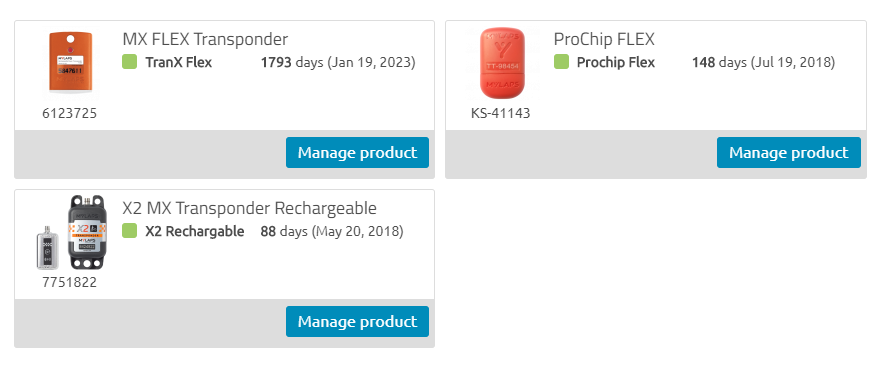The image size is (894, 386).
Task: Click the 1793 days remaining text
Action: (292, 62)
